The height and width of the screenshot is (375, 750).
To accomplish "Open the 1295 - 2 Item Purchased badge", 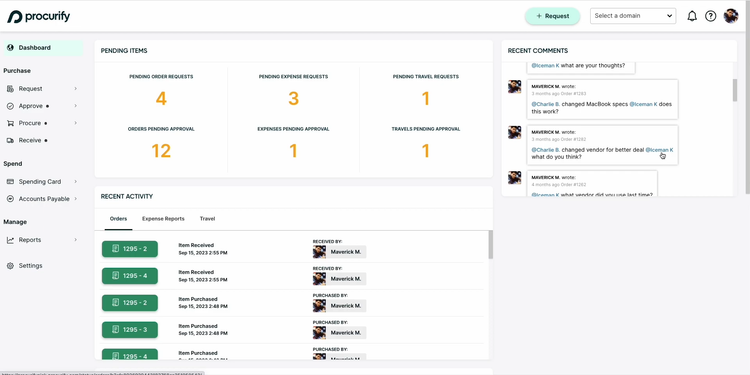I will point(130,303).
